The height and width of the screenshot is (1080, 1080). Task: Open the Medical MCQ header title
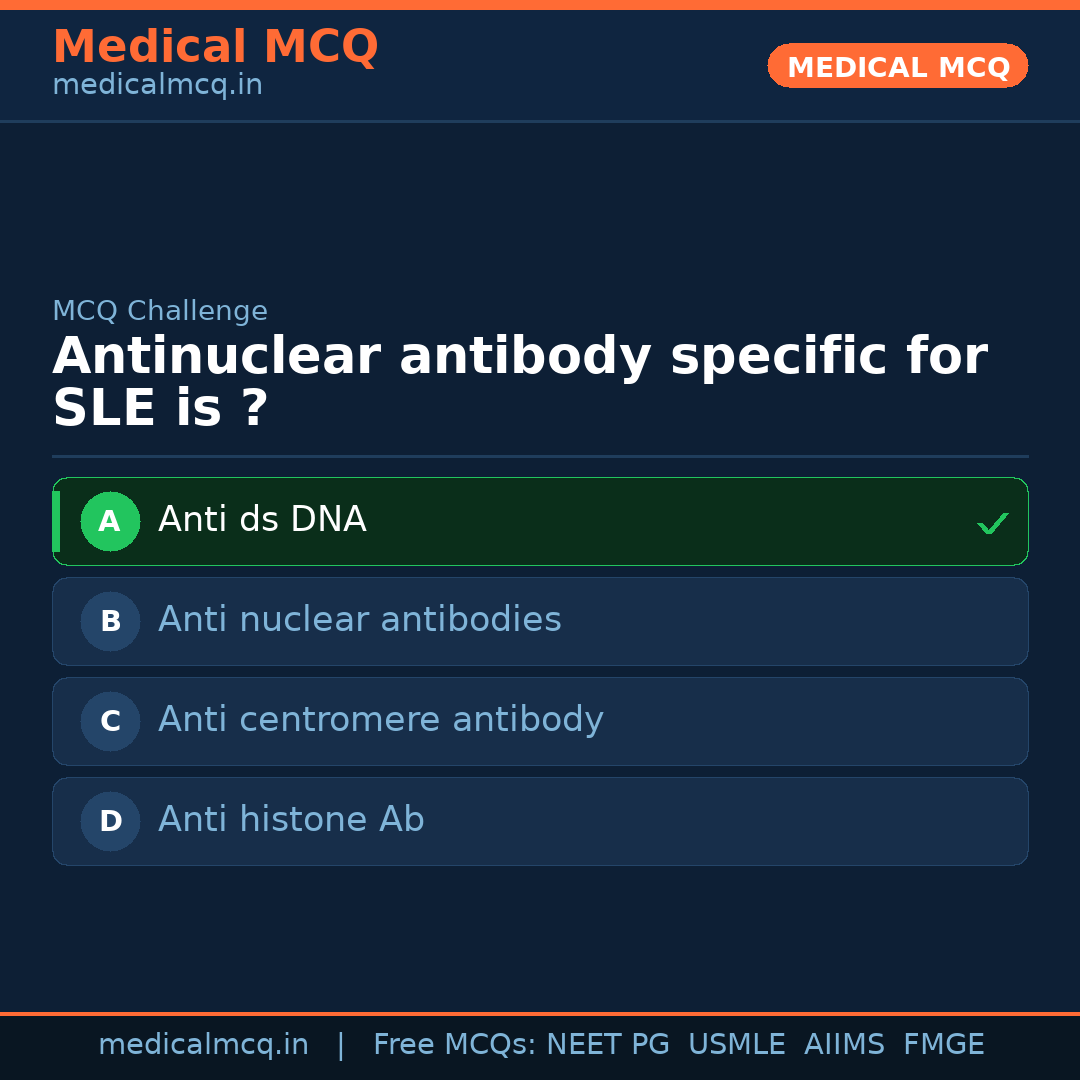point(215,47)
